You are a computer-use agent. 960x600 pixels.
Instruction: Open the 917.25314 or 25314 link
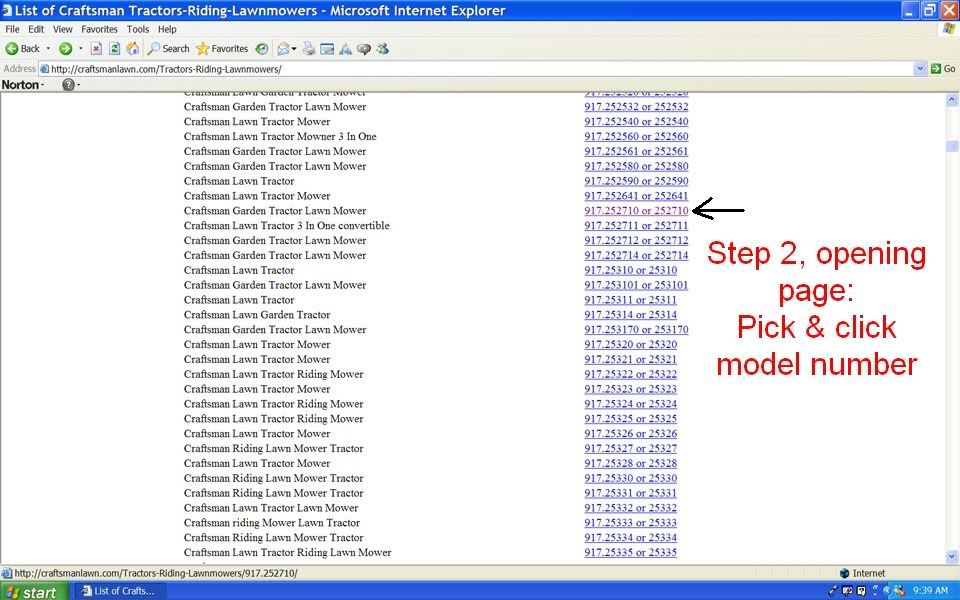click(631, 315)
